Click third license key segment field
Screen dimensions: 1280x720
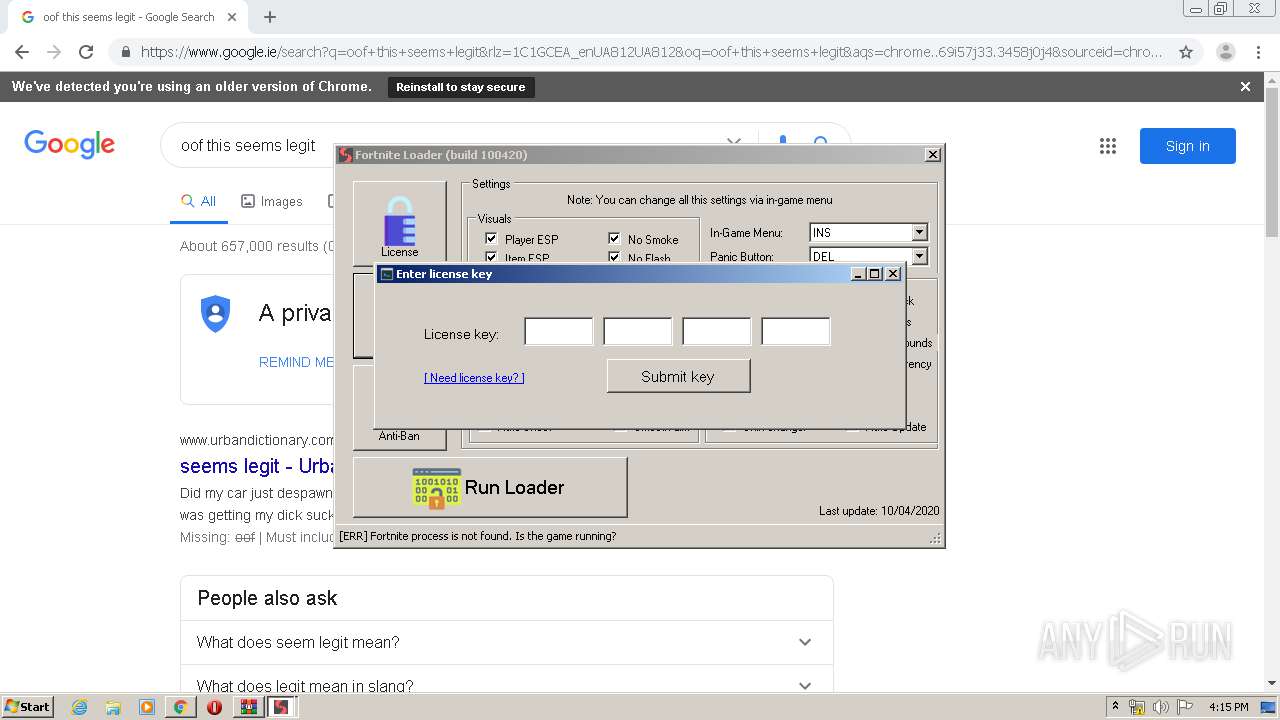click(717, 331)
